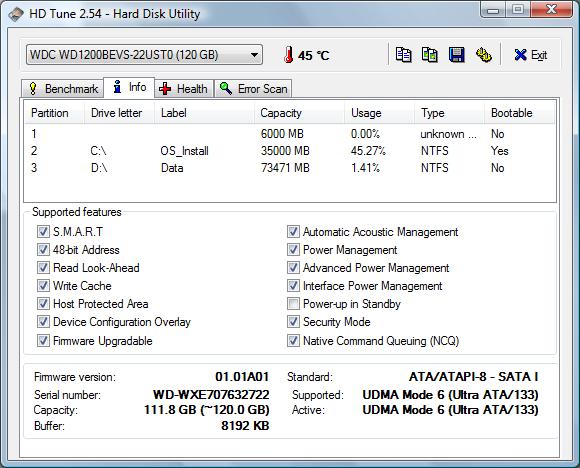
Task: Toggle the Host Protected Area checkbox
Action: click(43, 303)
